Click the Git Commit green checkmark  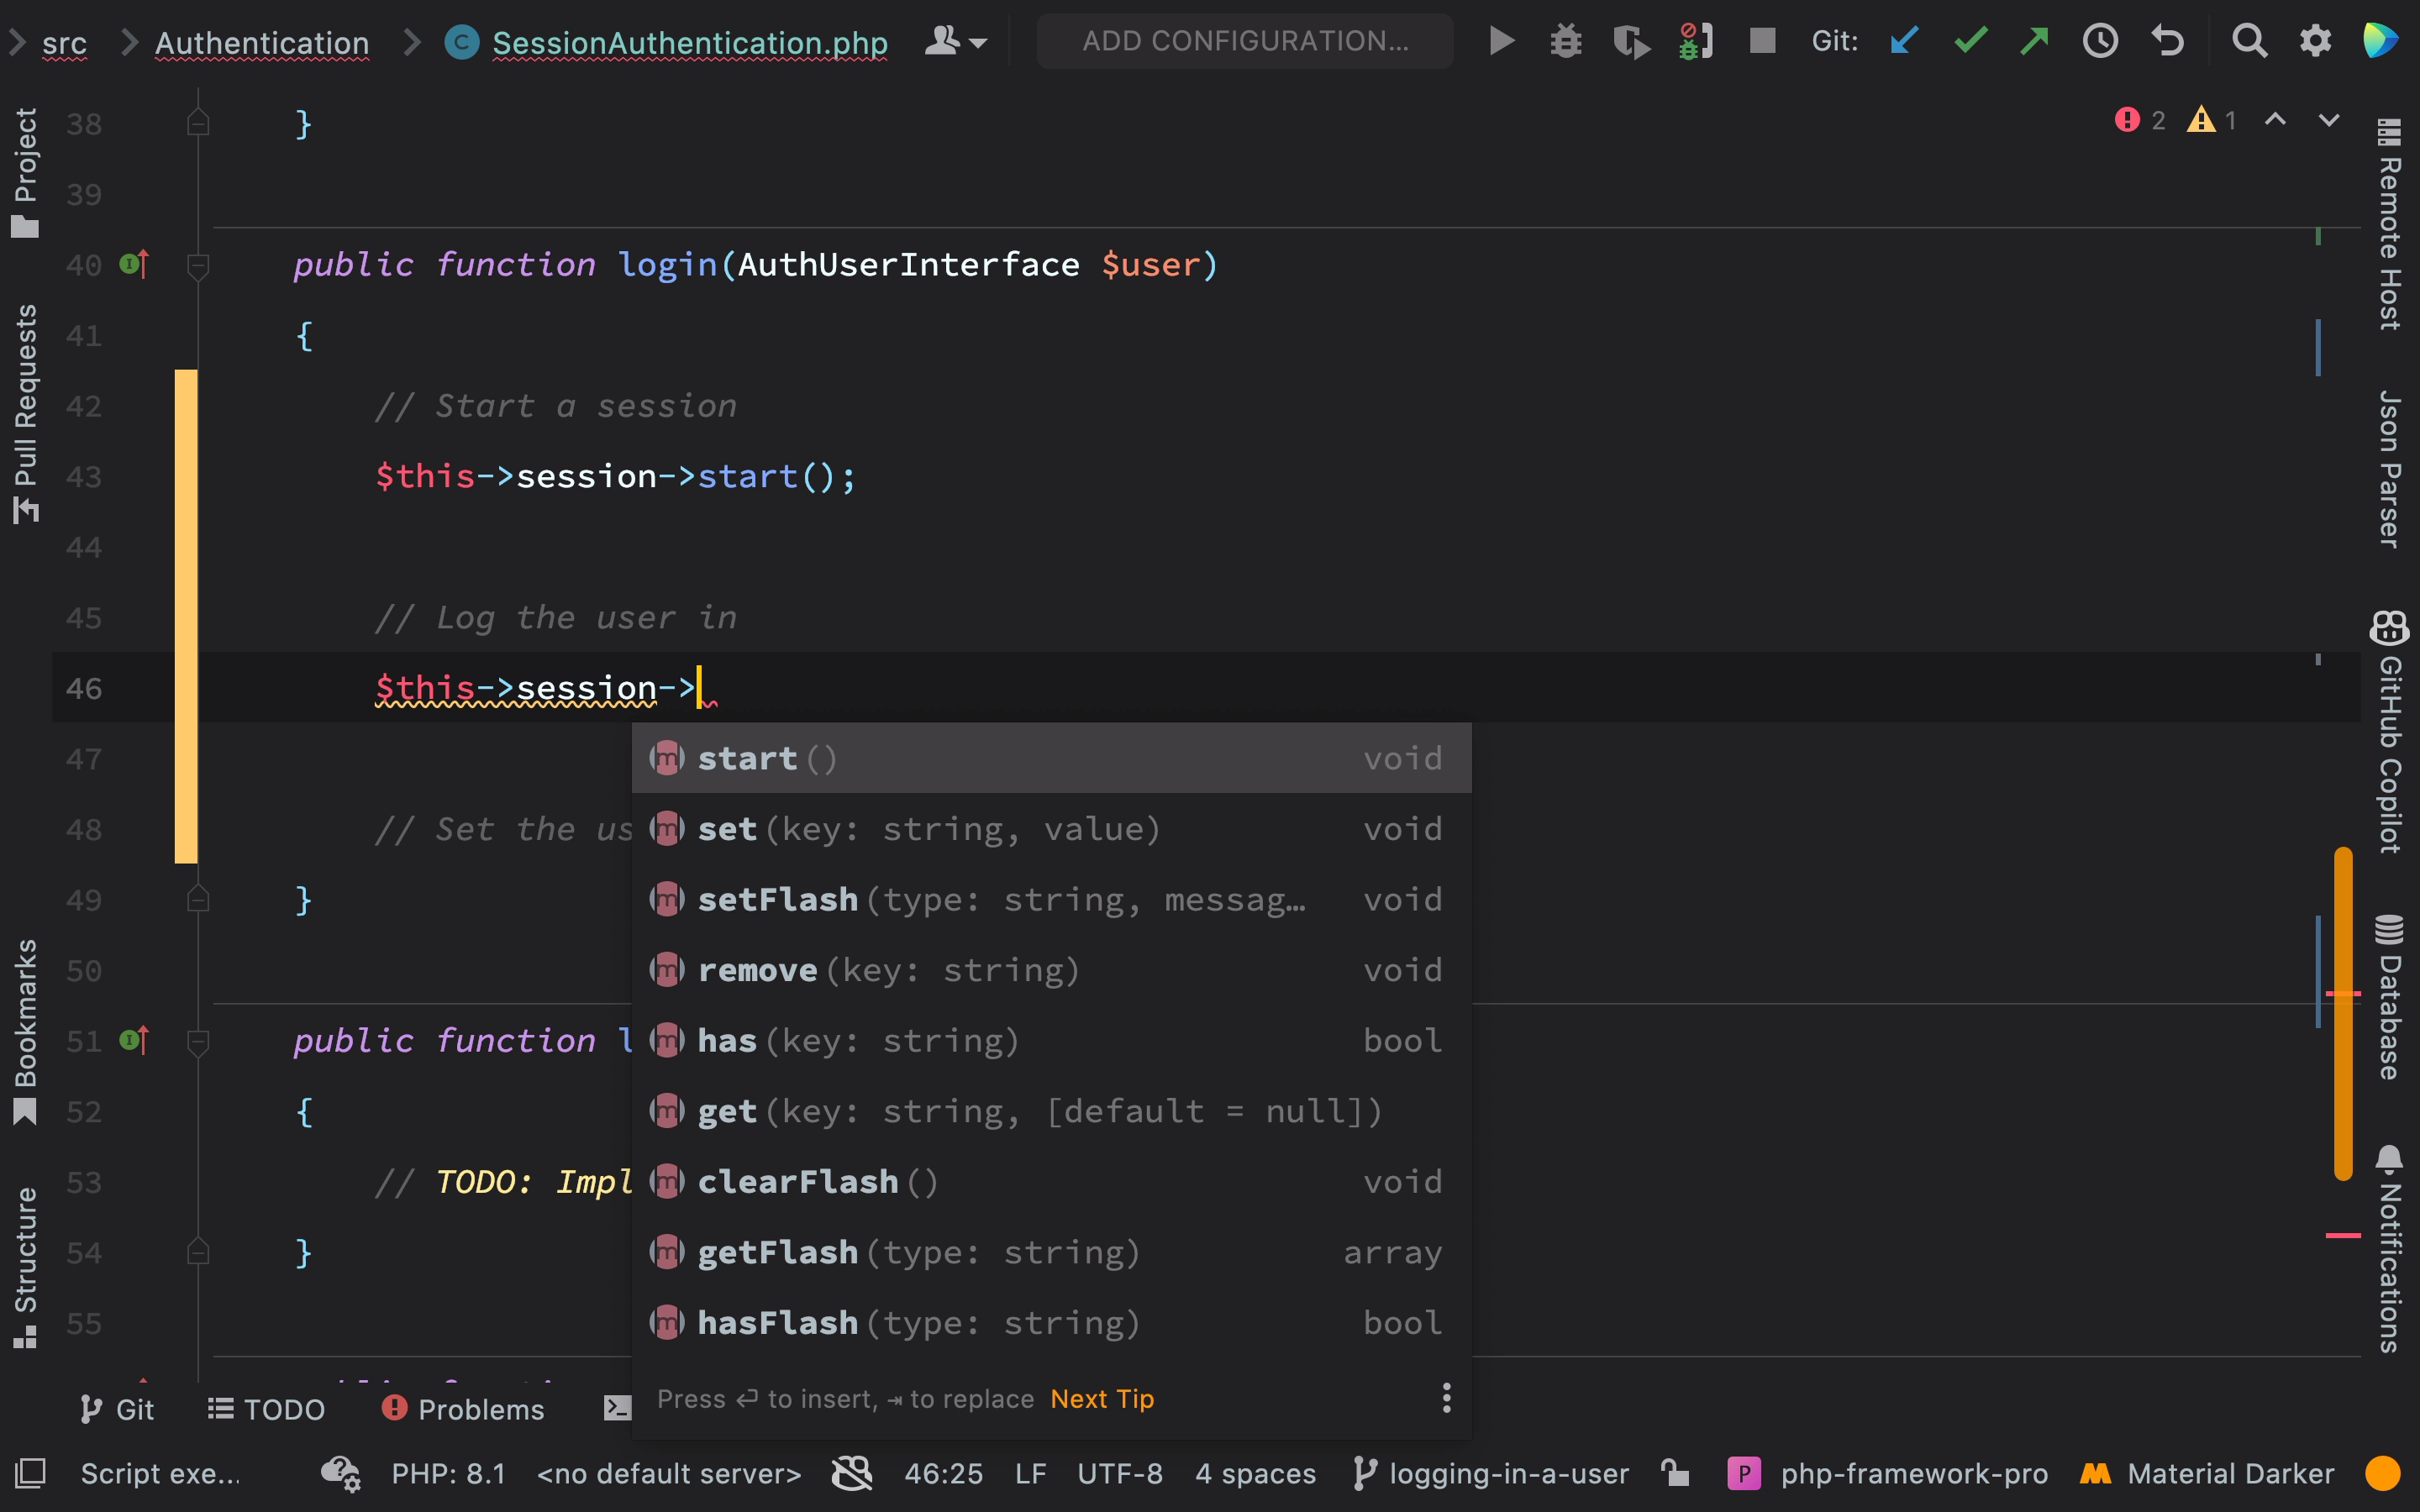click(1970, 41)
